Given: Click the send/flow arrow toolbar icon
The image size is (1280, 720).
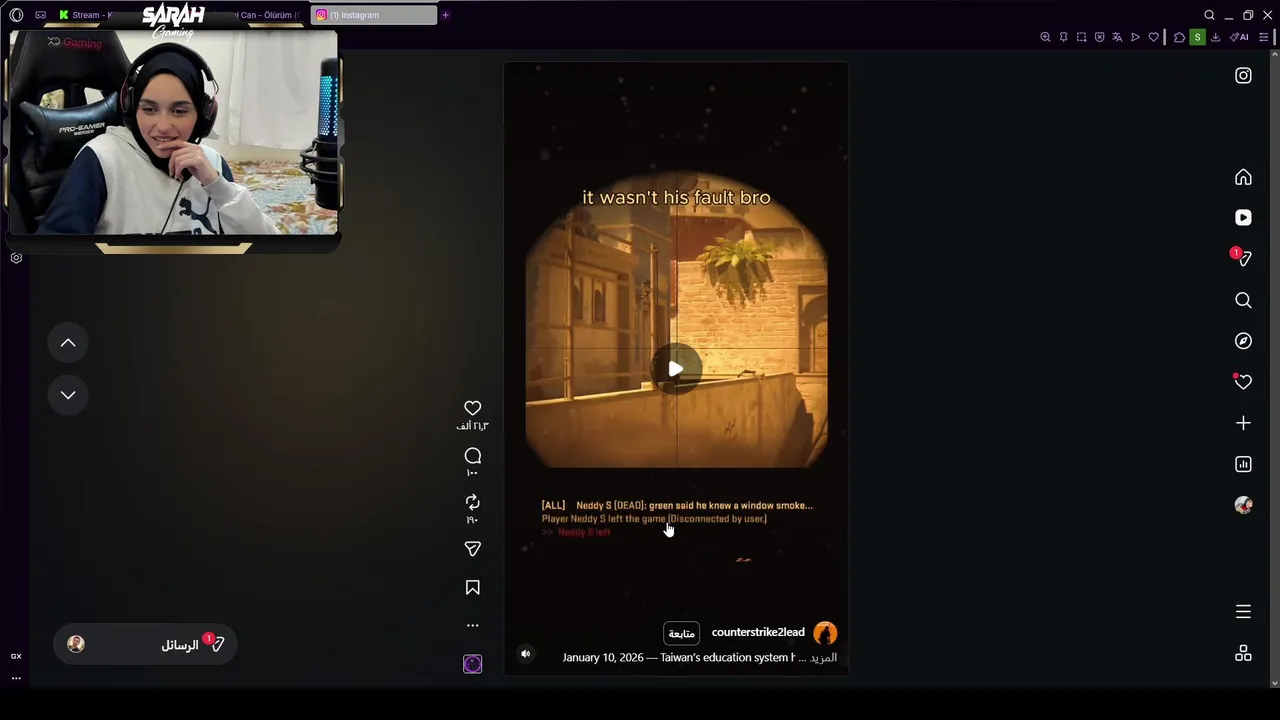Looking at the screenshot, I should [1135, 37].
